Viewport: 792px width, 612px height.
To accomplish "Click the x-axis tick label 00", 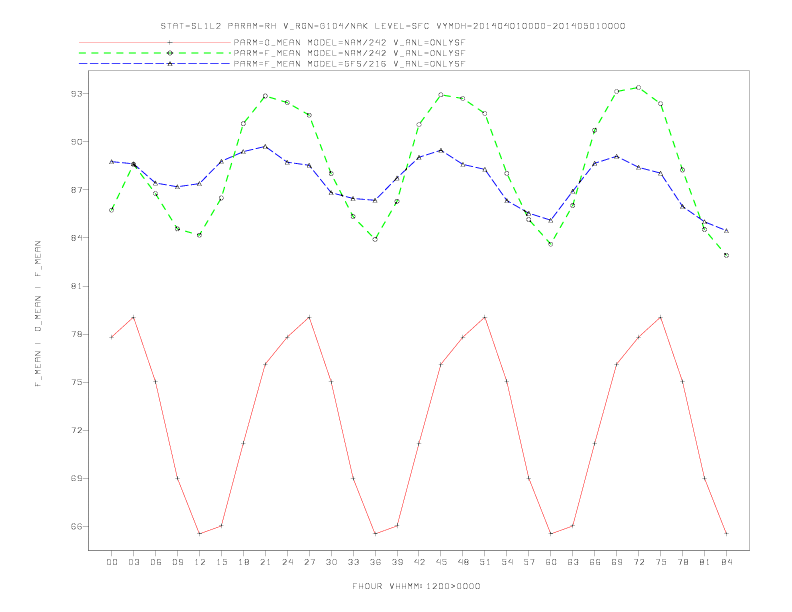I will pyautogui.click(x=112, y=562).
